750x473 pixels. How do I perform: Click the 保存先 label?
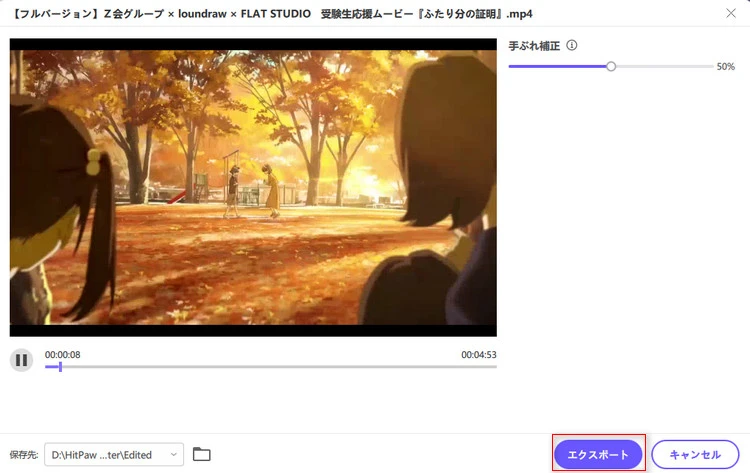[23, 455]
